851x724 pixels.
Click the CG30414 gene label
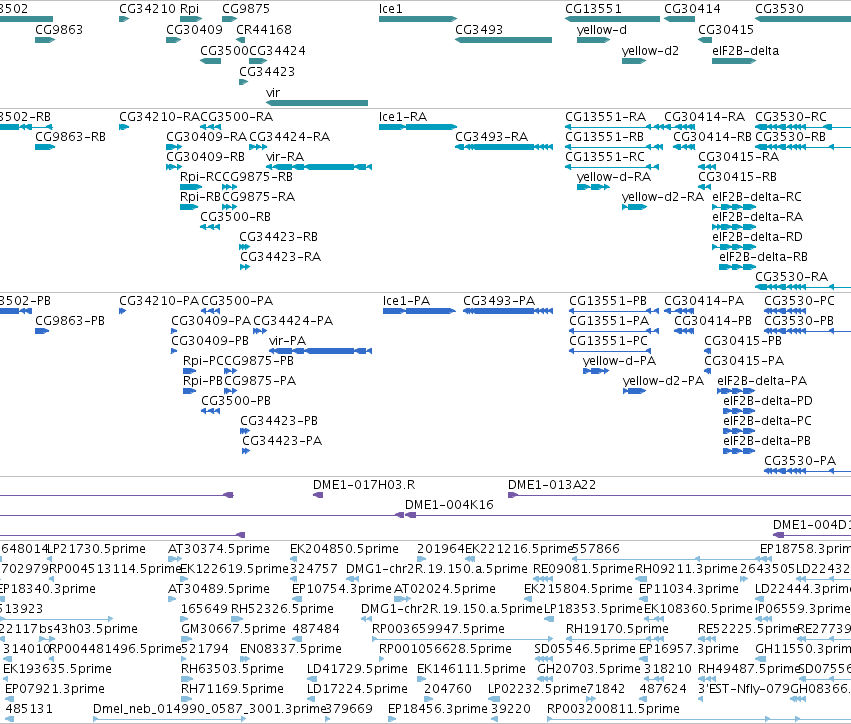(x=693, y=9)
